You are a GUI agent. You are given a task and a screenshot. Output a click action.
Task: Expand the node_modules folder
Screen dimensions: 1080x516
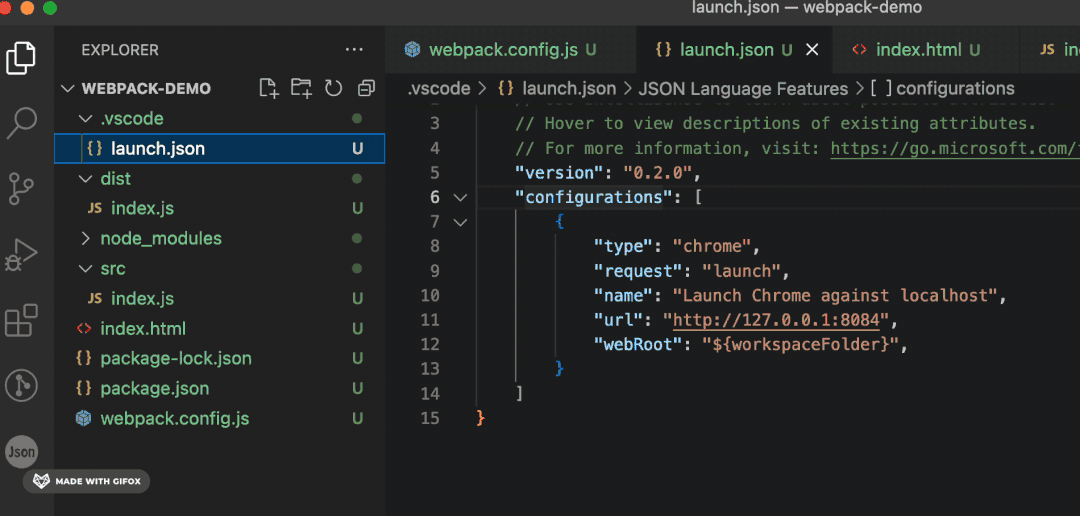[x=85, y=238]
